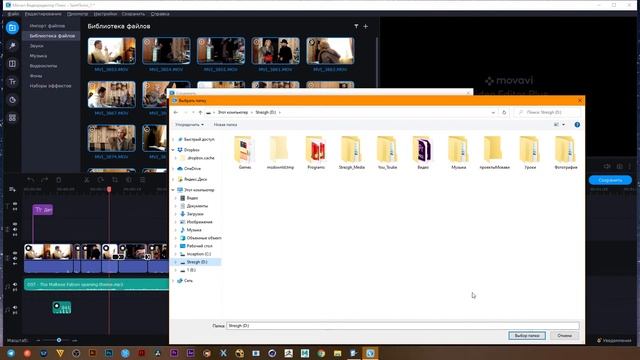This screenshot has width=640, height=360.
Task: Select Звуки in the Movavi sidebar
Action: 36,46
